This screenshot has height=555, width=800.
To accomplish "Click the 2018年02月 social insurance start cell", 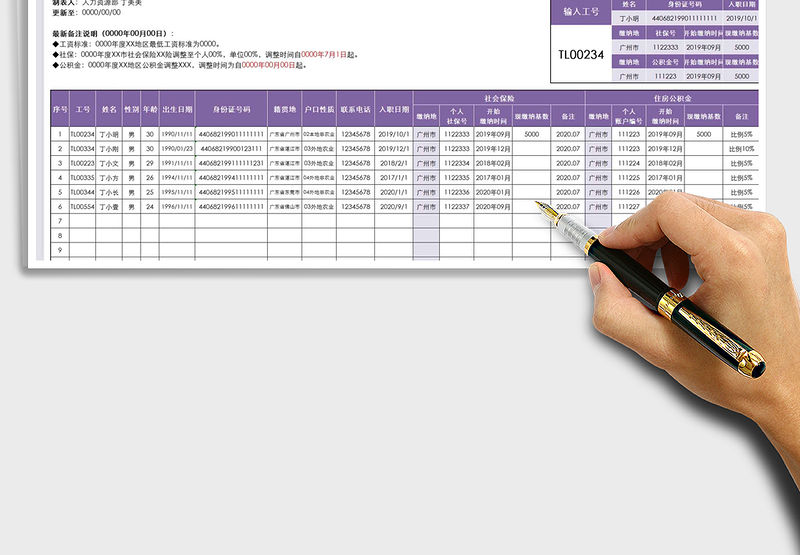I will 494,163.
